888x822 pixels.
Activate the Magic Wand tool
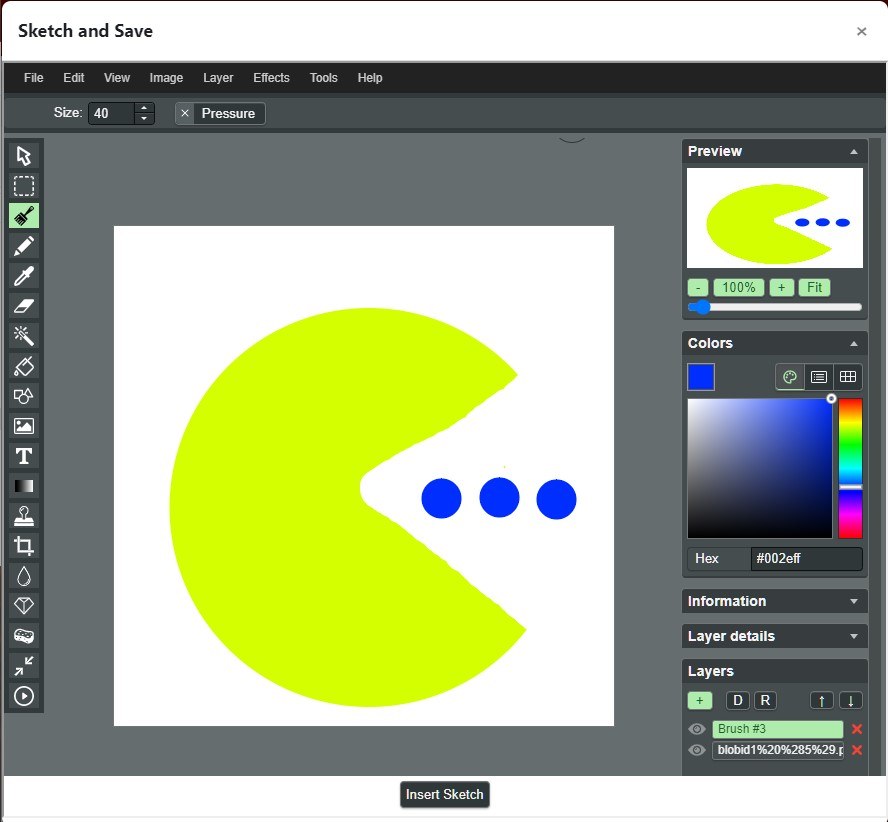[24, 336]
